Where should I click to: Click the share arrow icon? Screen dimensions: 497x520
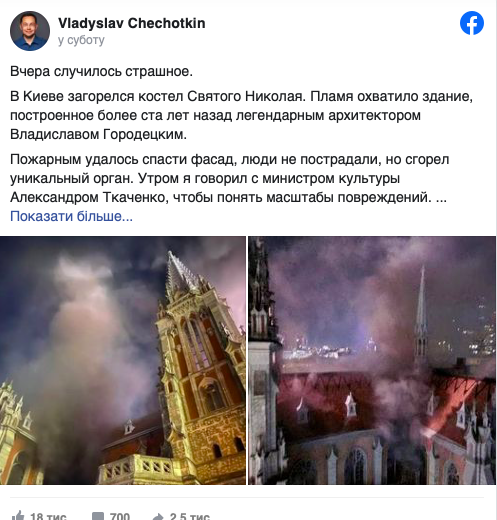(158, 516)
